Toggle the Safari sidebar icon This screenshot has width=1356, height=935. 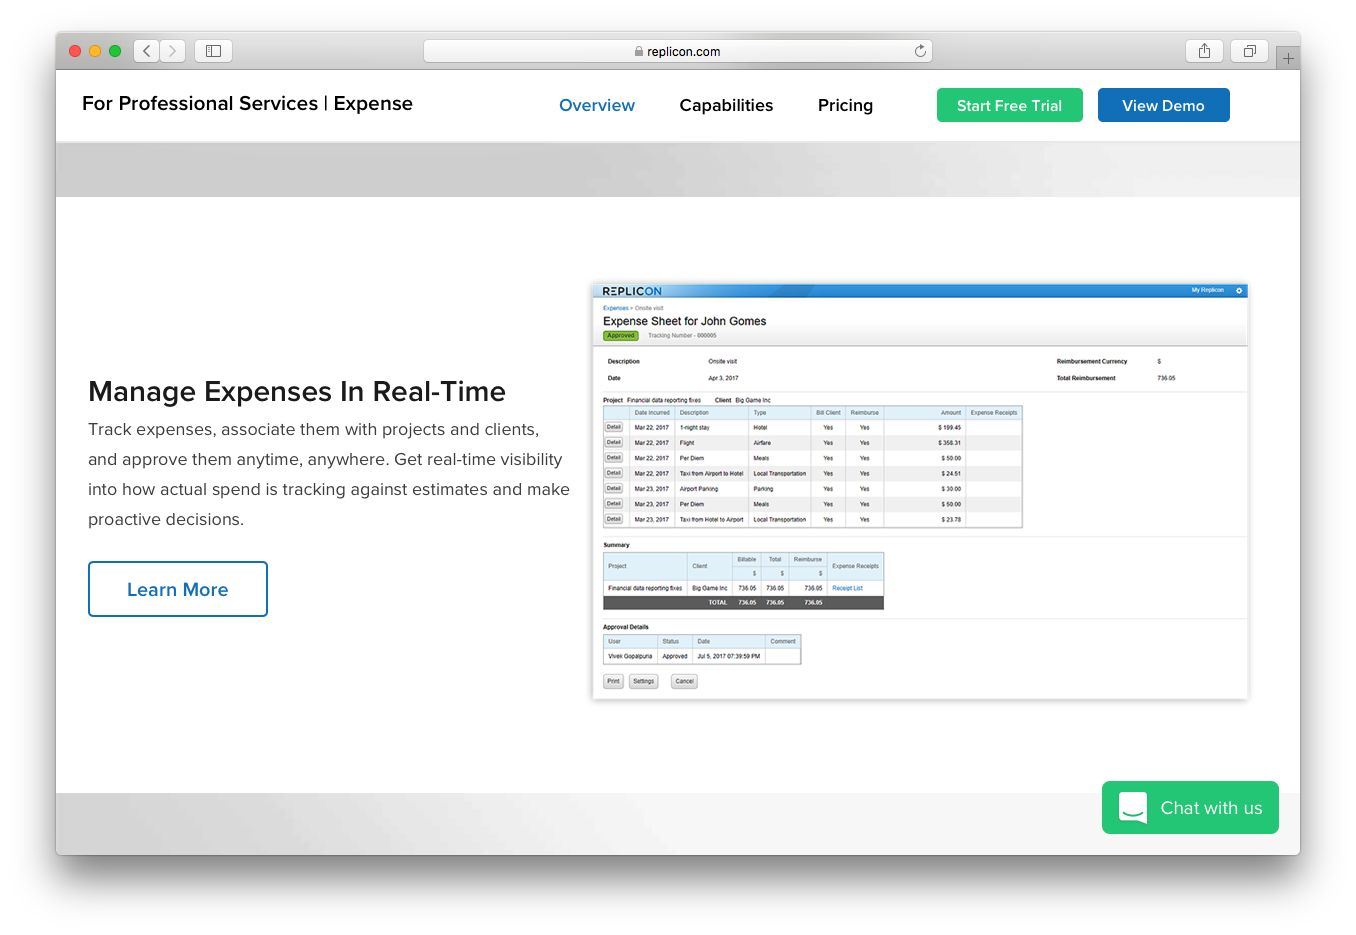pos(213,51)
